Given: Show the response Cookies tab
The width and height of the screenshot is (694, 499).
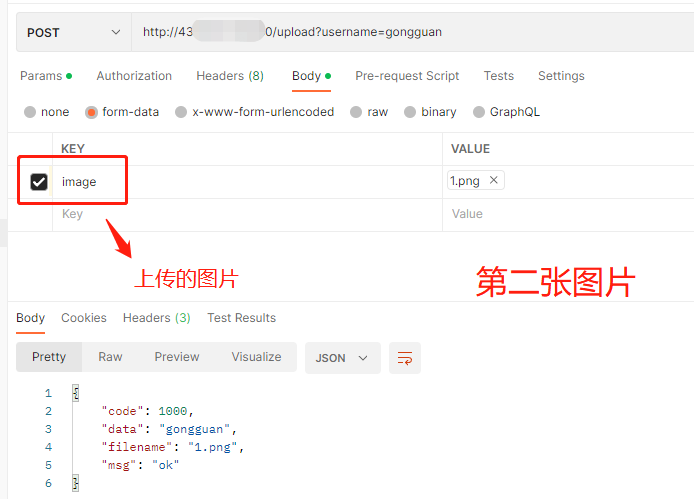Looking at the screenshot, I should click(84, 318).
